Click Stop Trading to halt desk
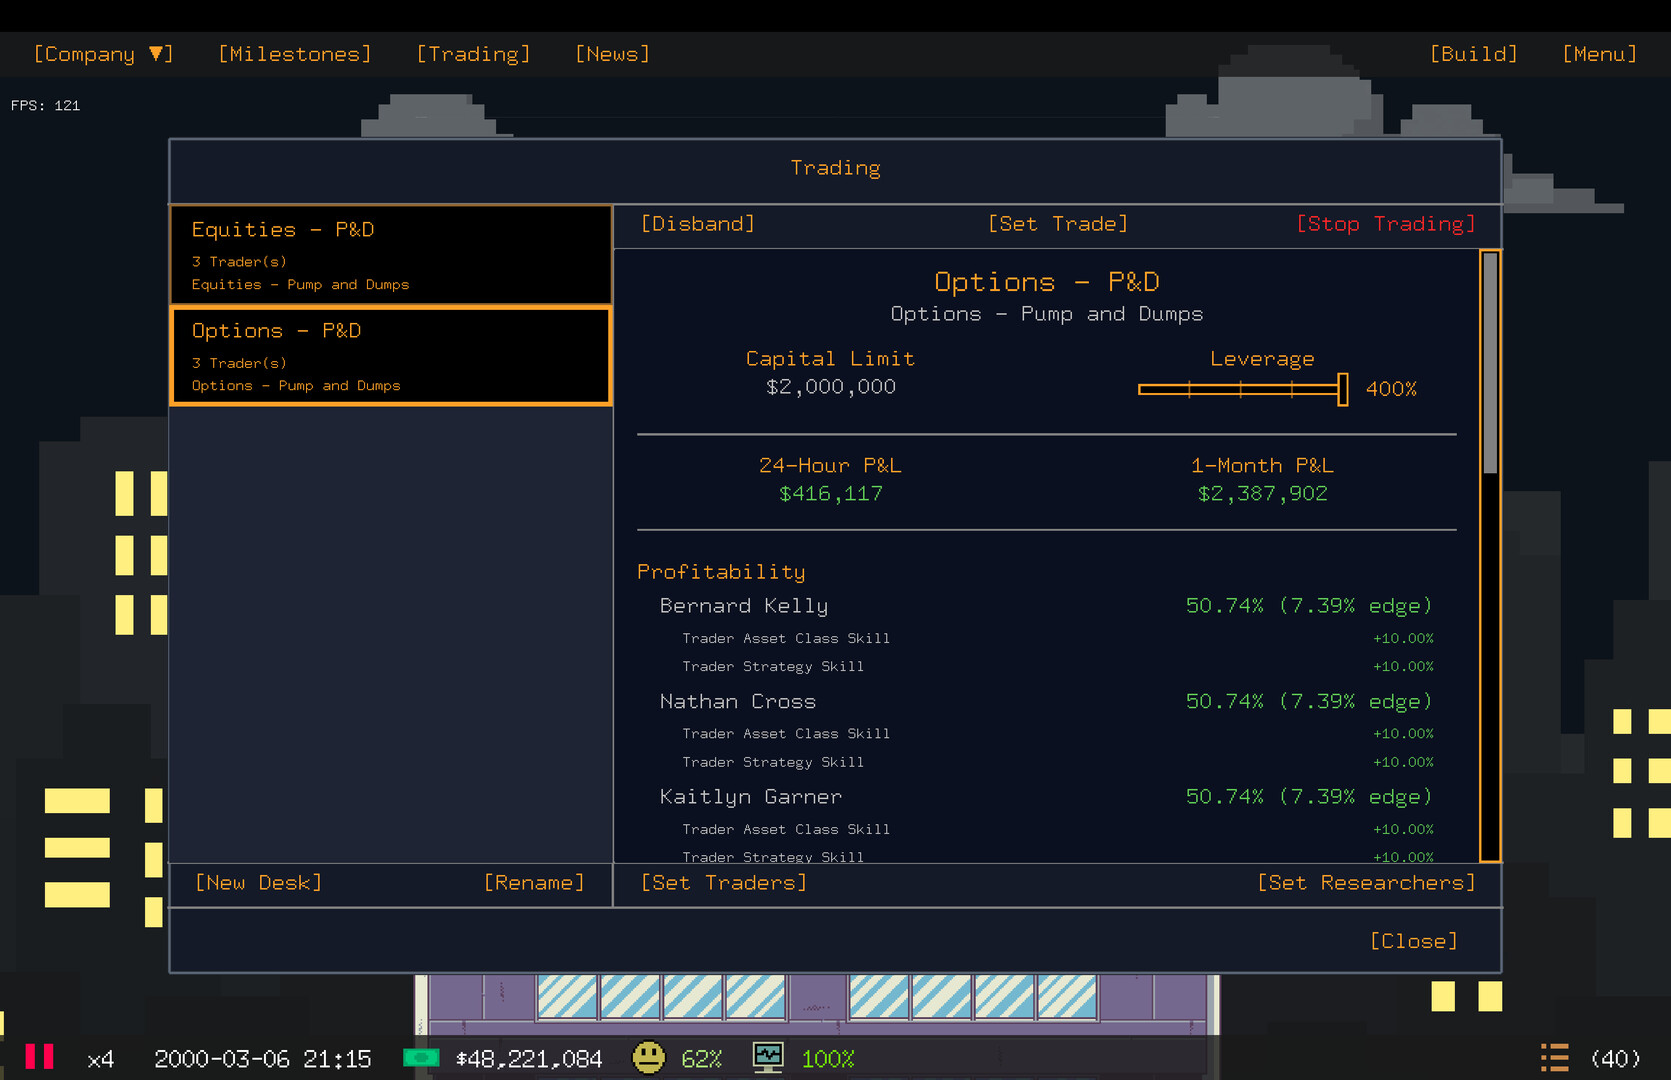Viewport: 1671px width, 1080px height. pyautogui.click(x=1385, y=224)
